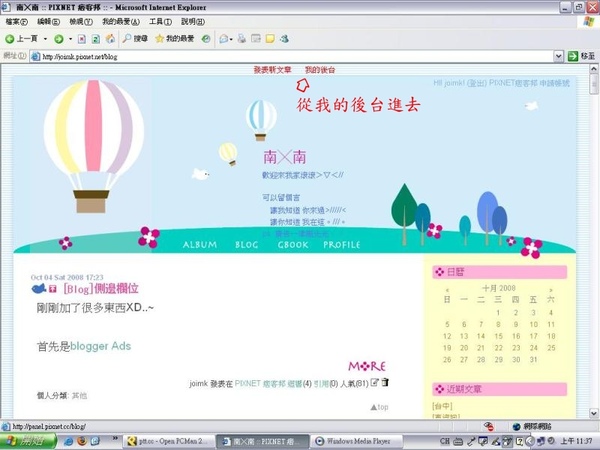Open the 我的最愛 menu
This screenshot has width=600, height=450.
pyautogui.click(x=121, y=22)
